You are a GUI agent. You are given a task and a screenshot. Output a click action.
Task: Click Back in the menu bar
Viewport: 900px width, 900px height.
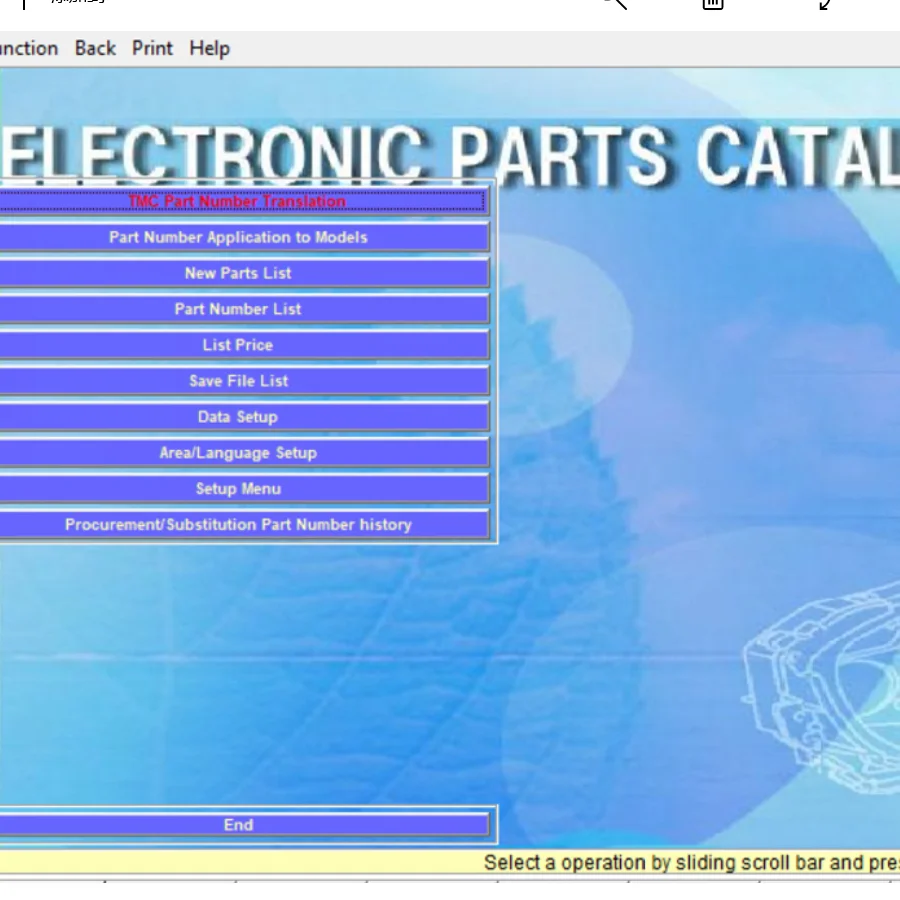coord(95,48)
